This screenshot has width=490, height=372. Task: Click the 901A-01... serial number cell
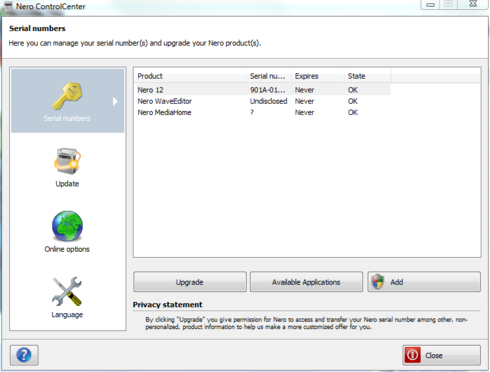tap(268, 90)
